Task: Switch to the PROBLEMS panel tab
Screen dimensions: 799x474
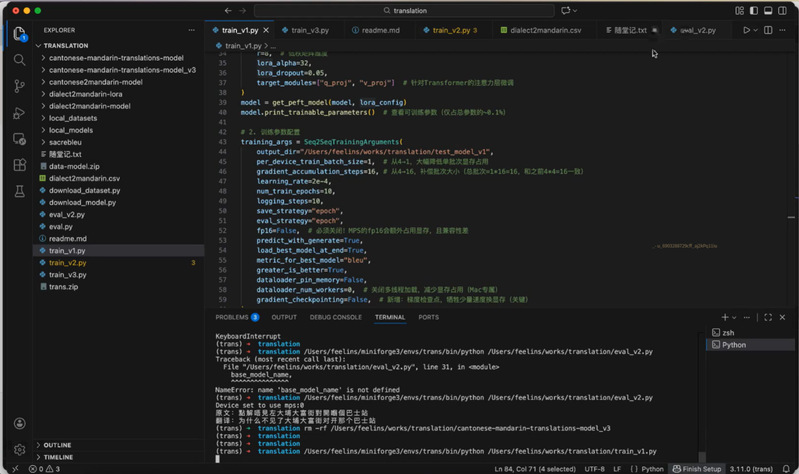Action: click(x=232, y=317)
